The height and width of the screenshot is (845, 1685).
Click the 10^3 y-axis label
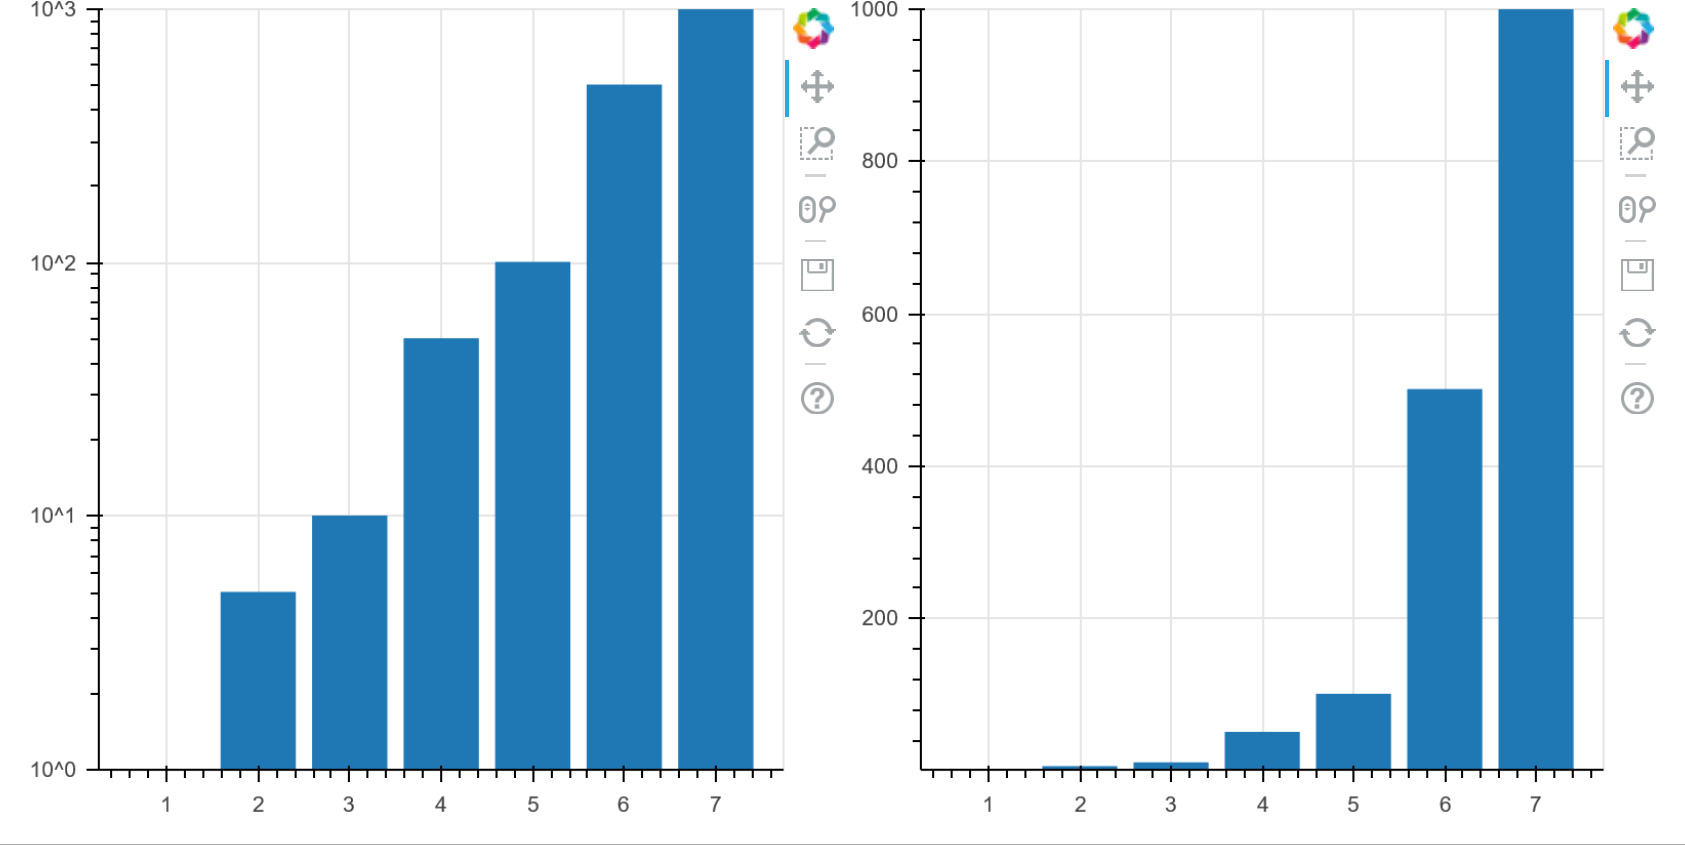(53, 10)
